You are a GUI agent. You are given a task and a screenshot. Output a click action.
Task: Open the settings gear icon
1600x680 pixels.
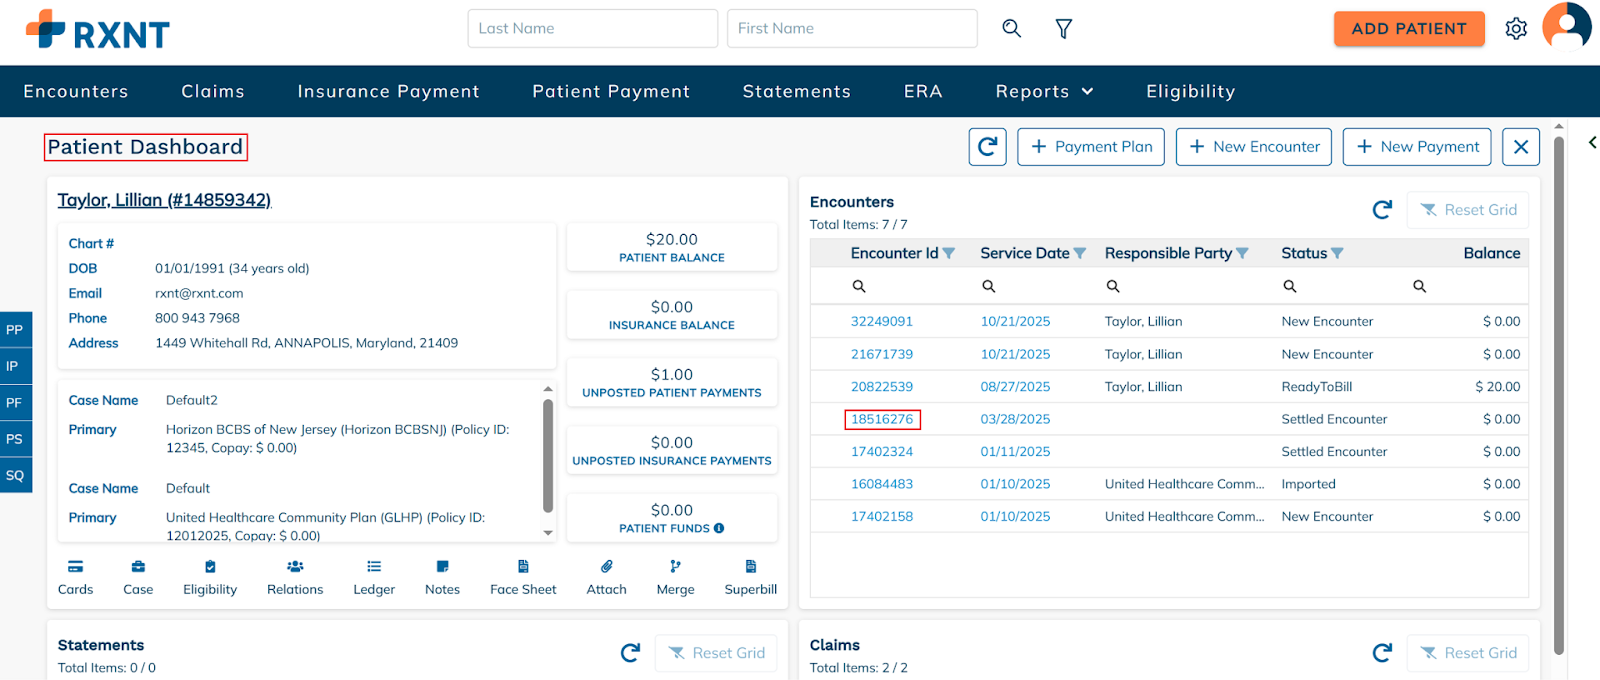pos(1516,29)
